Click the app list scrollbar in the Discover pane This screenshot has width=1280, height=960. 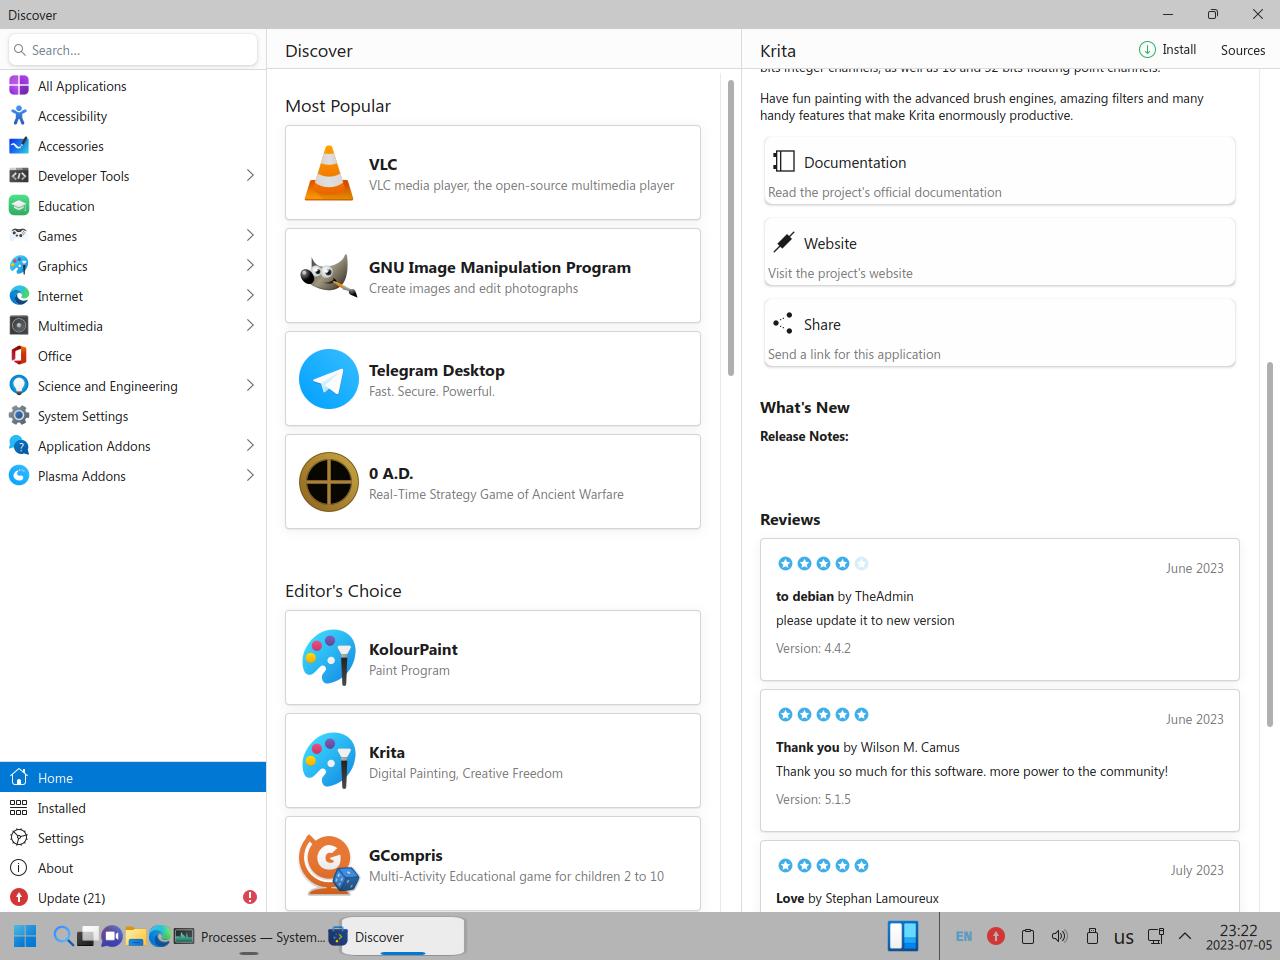[731, 226]
